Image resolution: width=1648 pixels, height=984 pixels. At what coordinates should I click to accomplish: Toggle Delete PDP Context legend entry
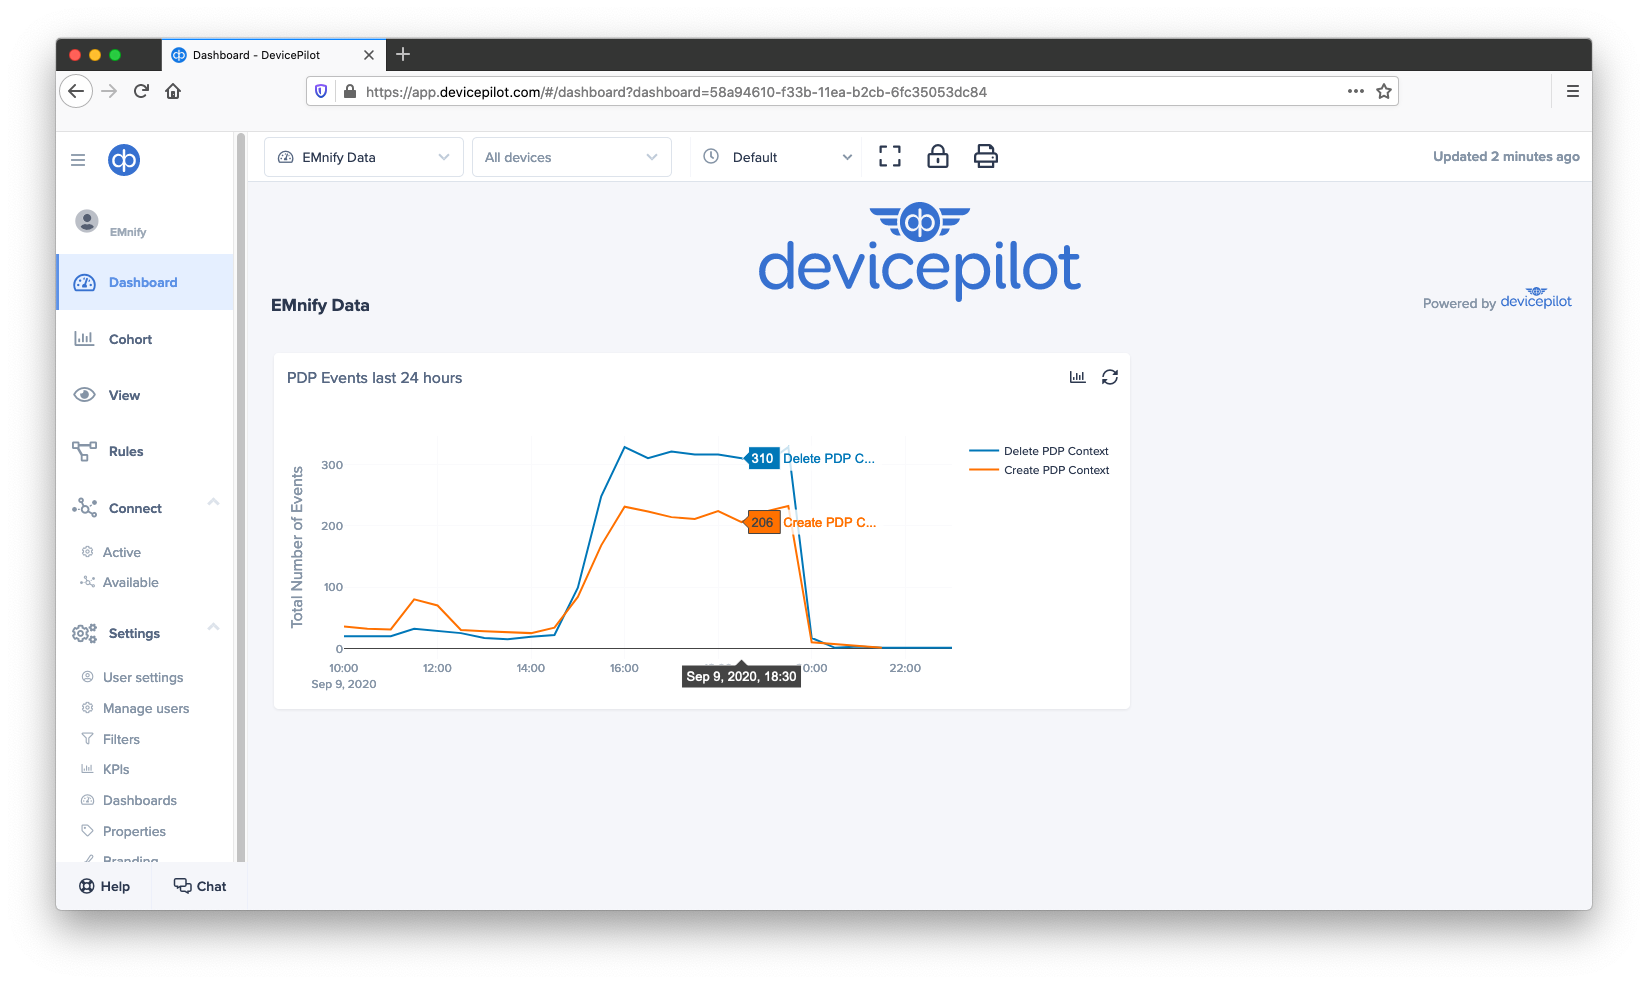click(x=1040, y=451)
